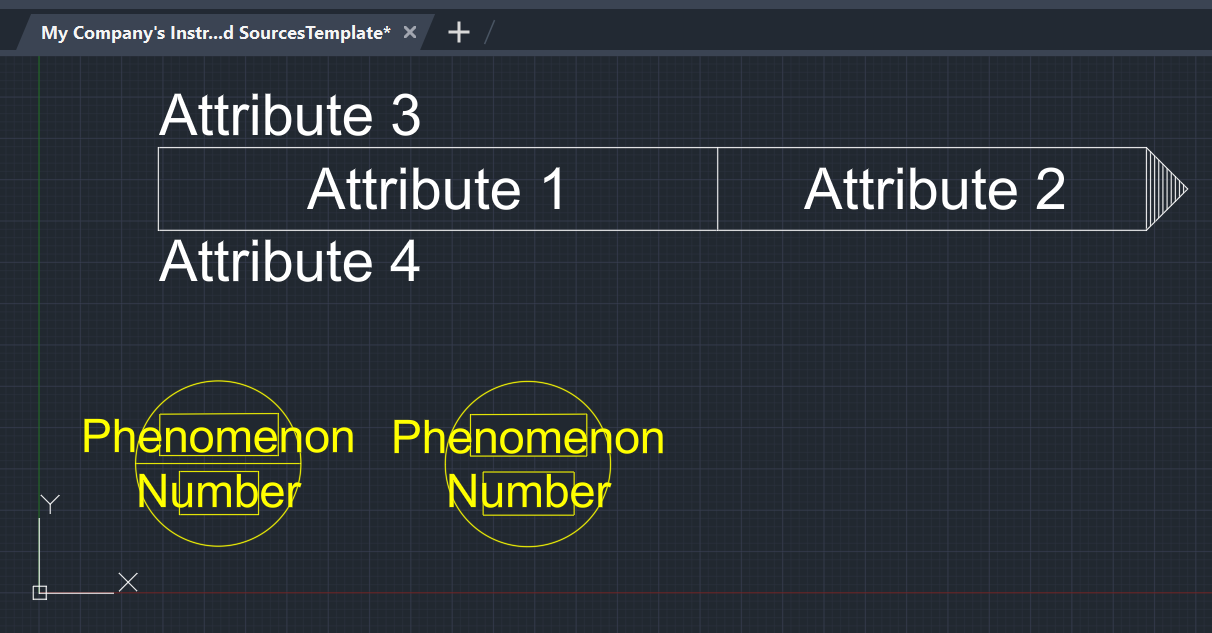
Task: Click the UCS X axis label
Action: click(128, 582)
